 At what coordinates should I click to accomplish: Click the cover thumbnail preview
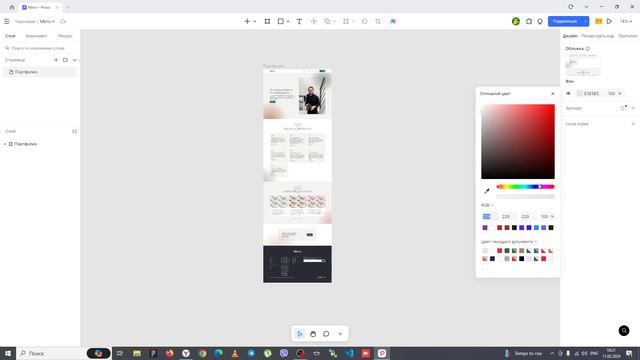pos(583,64)
